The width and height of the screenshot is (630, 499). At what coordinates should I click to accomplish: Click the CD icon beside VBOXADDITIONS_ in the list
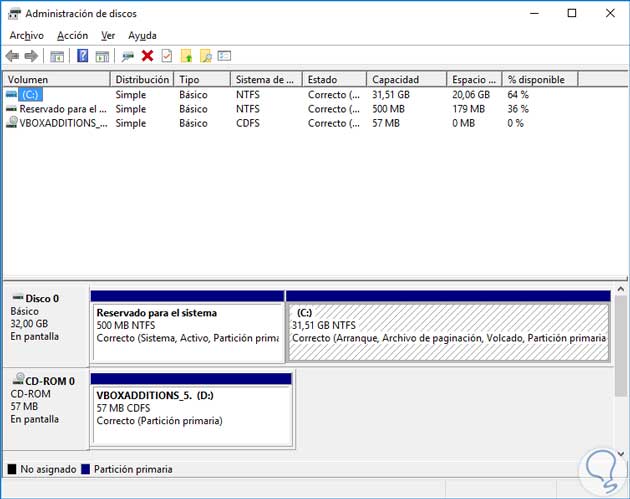point(12,122)
